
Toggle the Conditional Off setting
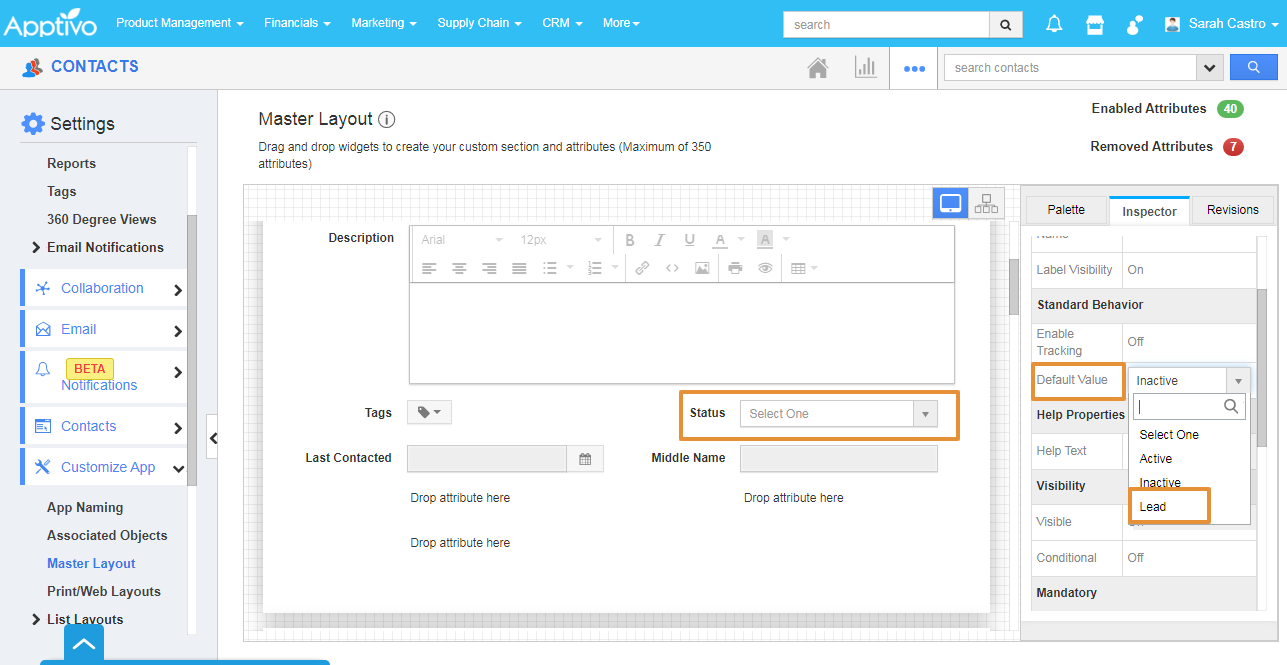(1136, 558)
